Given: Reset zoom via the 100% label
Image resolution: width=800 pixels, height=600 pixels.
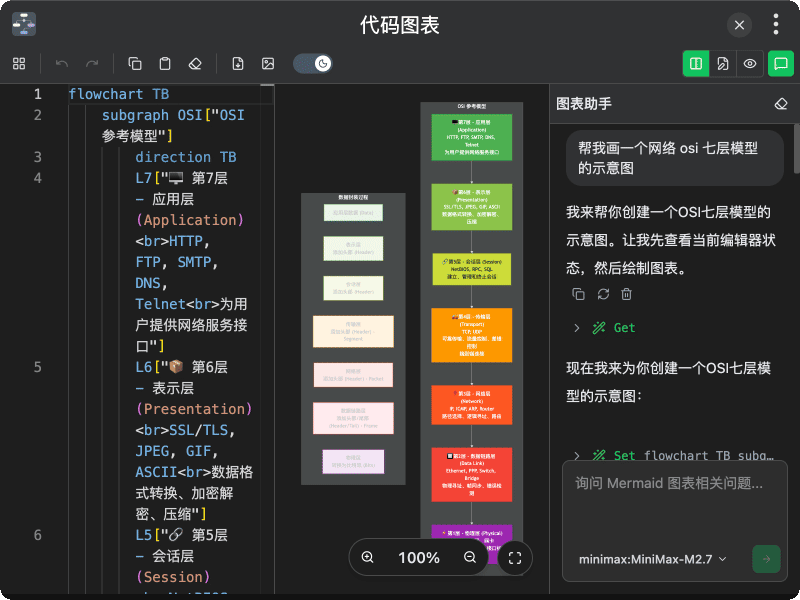Looking at the screenshot, I should (419, 558).
